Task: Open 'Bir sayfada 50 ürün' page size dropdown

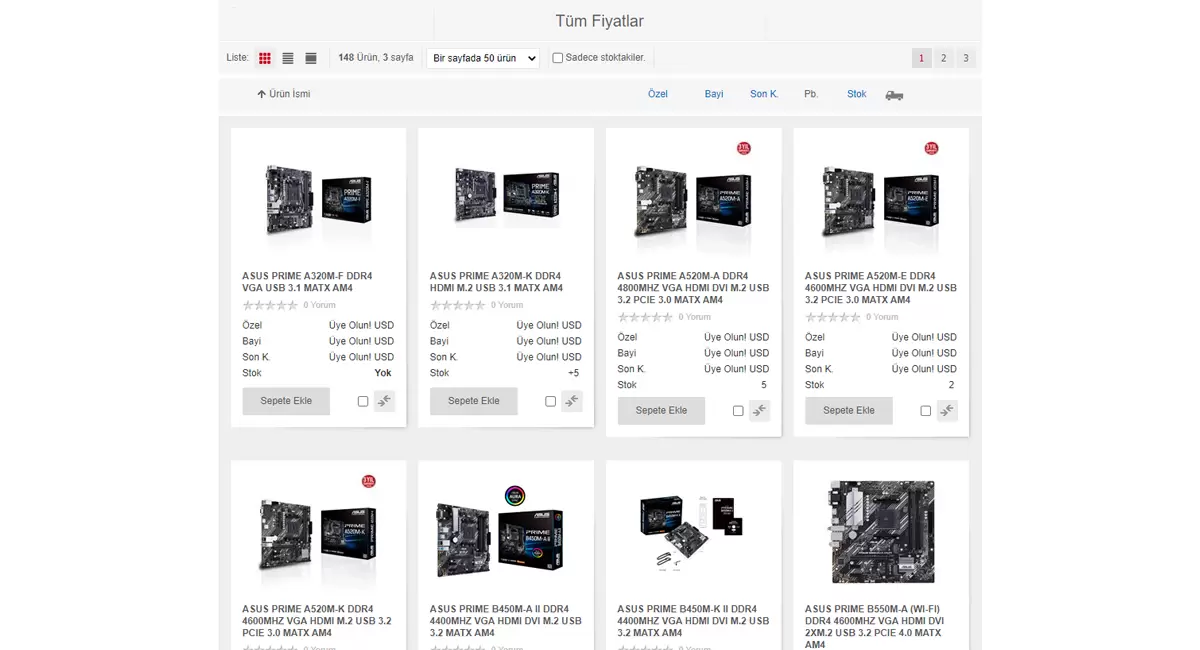Action: 483,58
